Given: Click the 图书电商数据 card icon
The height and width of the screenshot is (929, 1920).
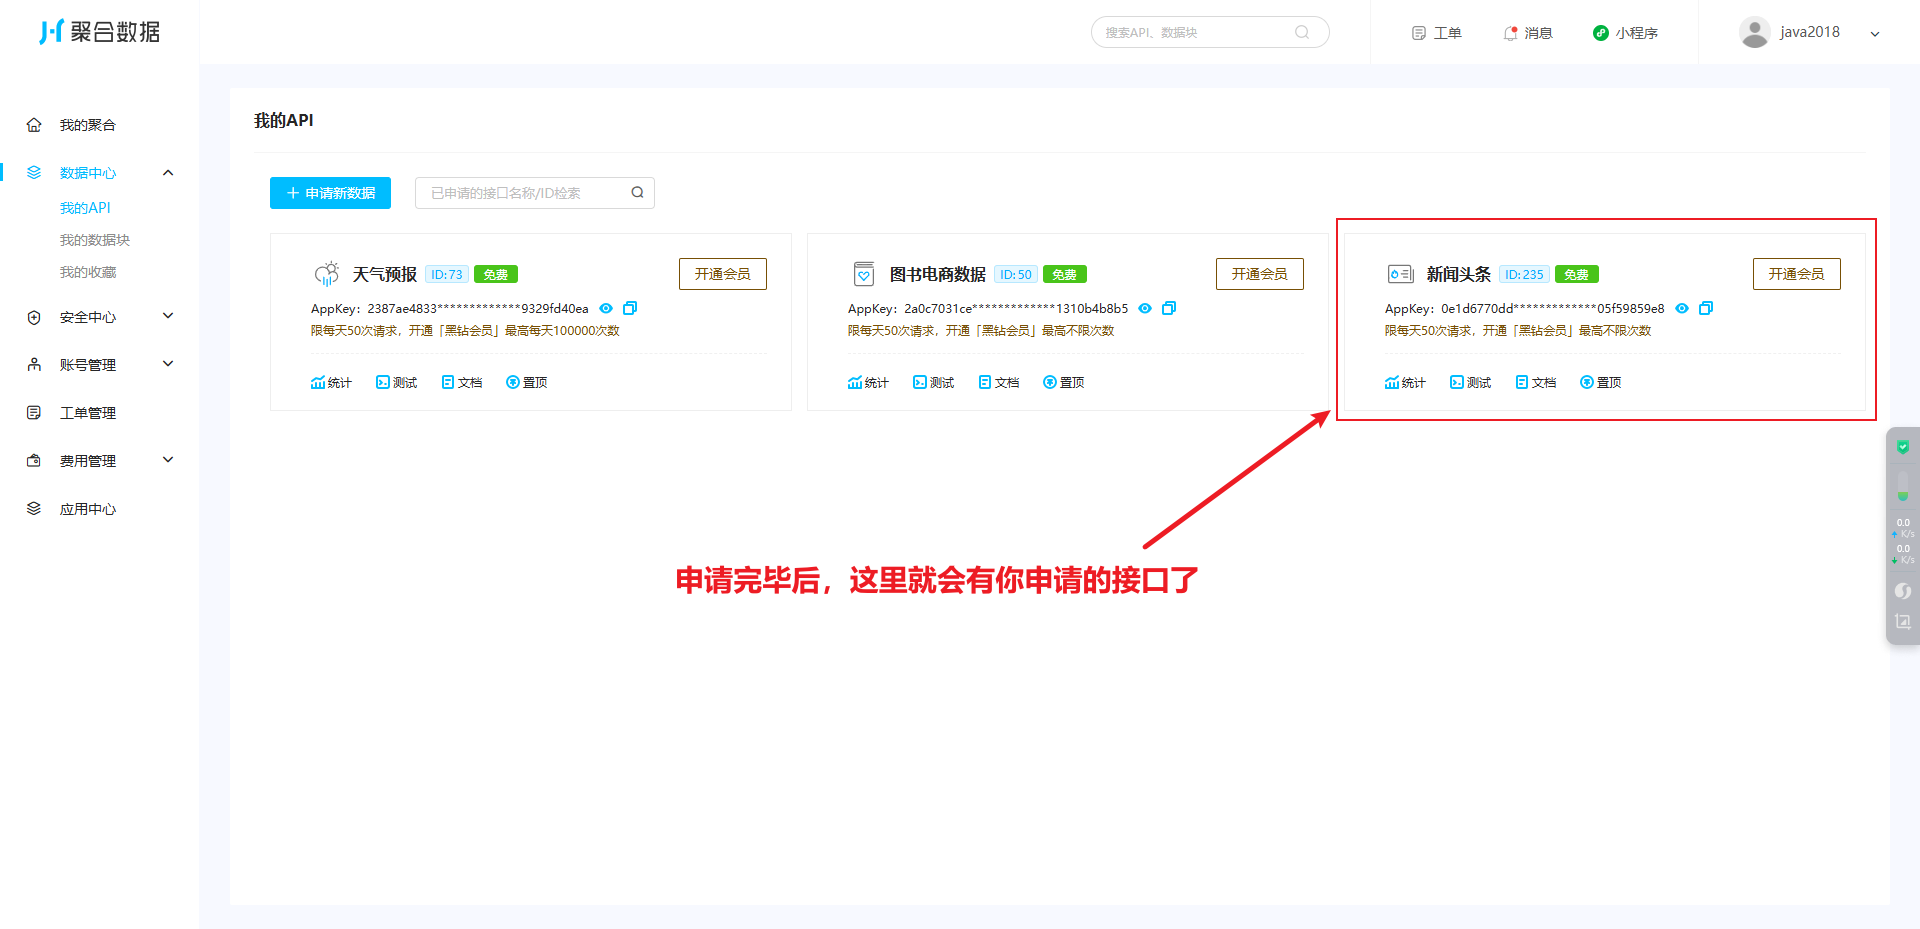Looking at the screenshot, I should (864, 274).
